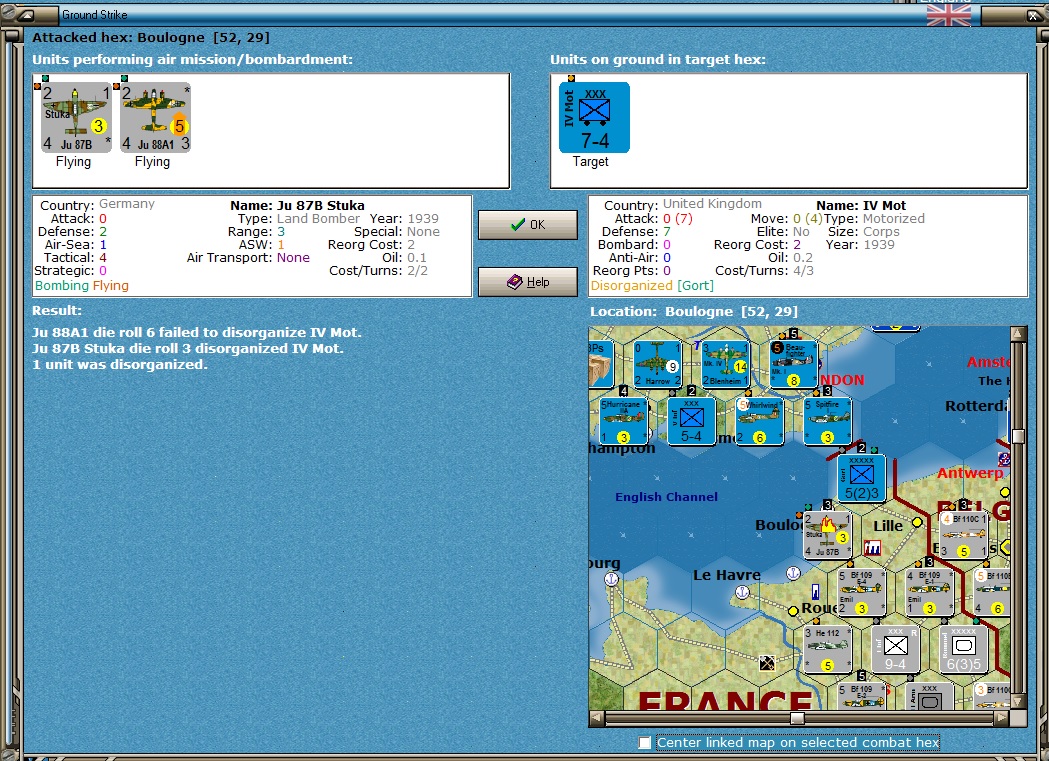The height and width of the screenshot is (761, 1049).
Task: Click the Blenheim Mk. IV counter on map
Action: click(725, 364)
